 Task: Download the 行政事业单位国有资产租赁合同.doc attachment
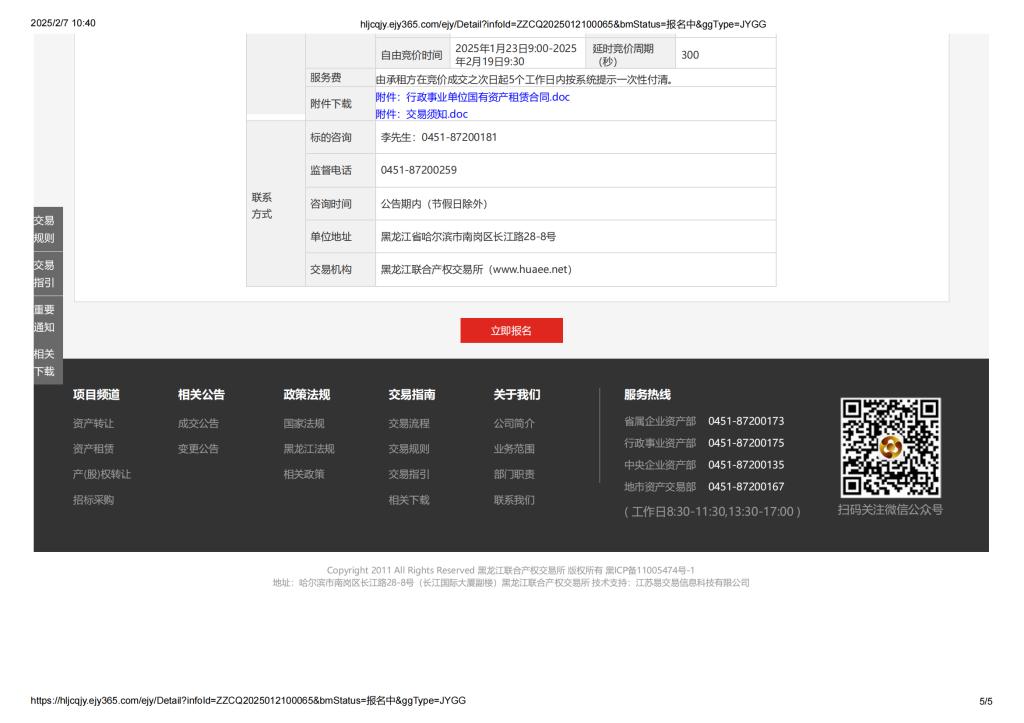click(x=472, y=97)
